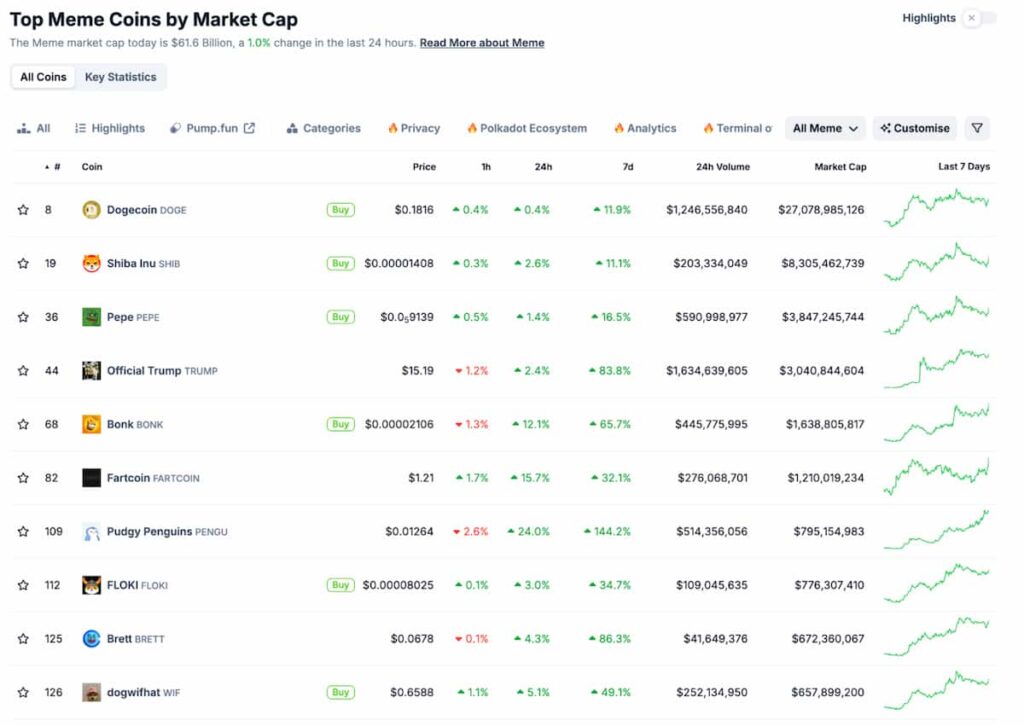Image resolution: width=1024 pixels, height=726 pixels.
Task: Click the Highlights list icon in filter bar
Action: [80, 128]
